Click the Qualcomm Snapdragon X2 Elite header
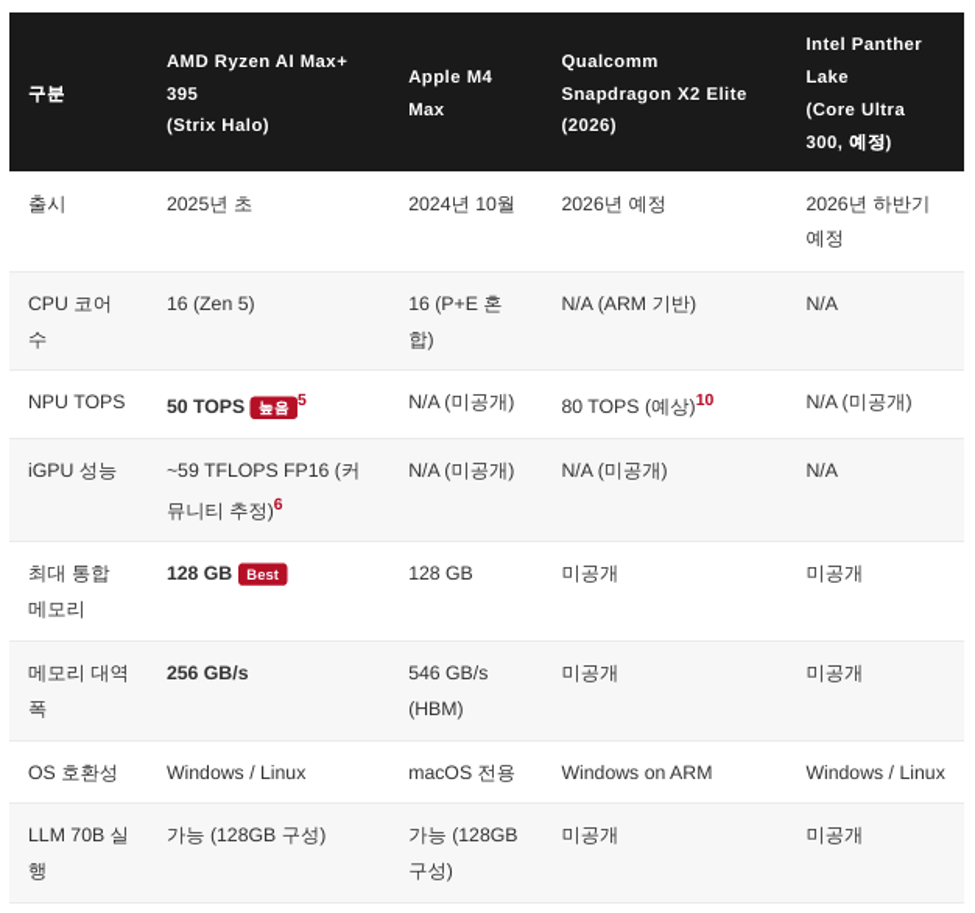Image resolution: width=975 pixels, height=913 pixels. click(654, 93)
